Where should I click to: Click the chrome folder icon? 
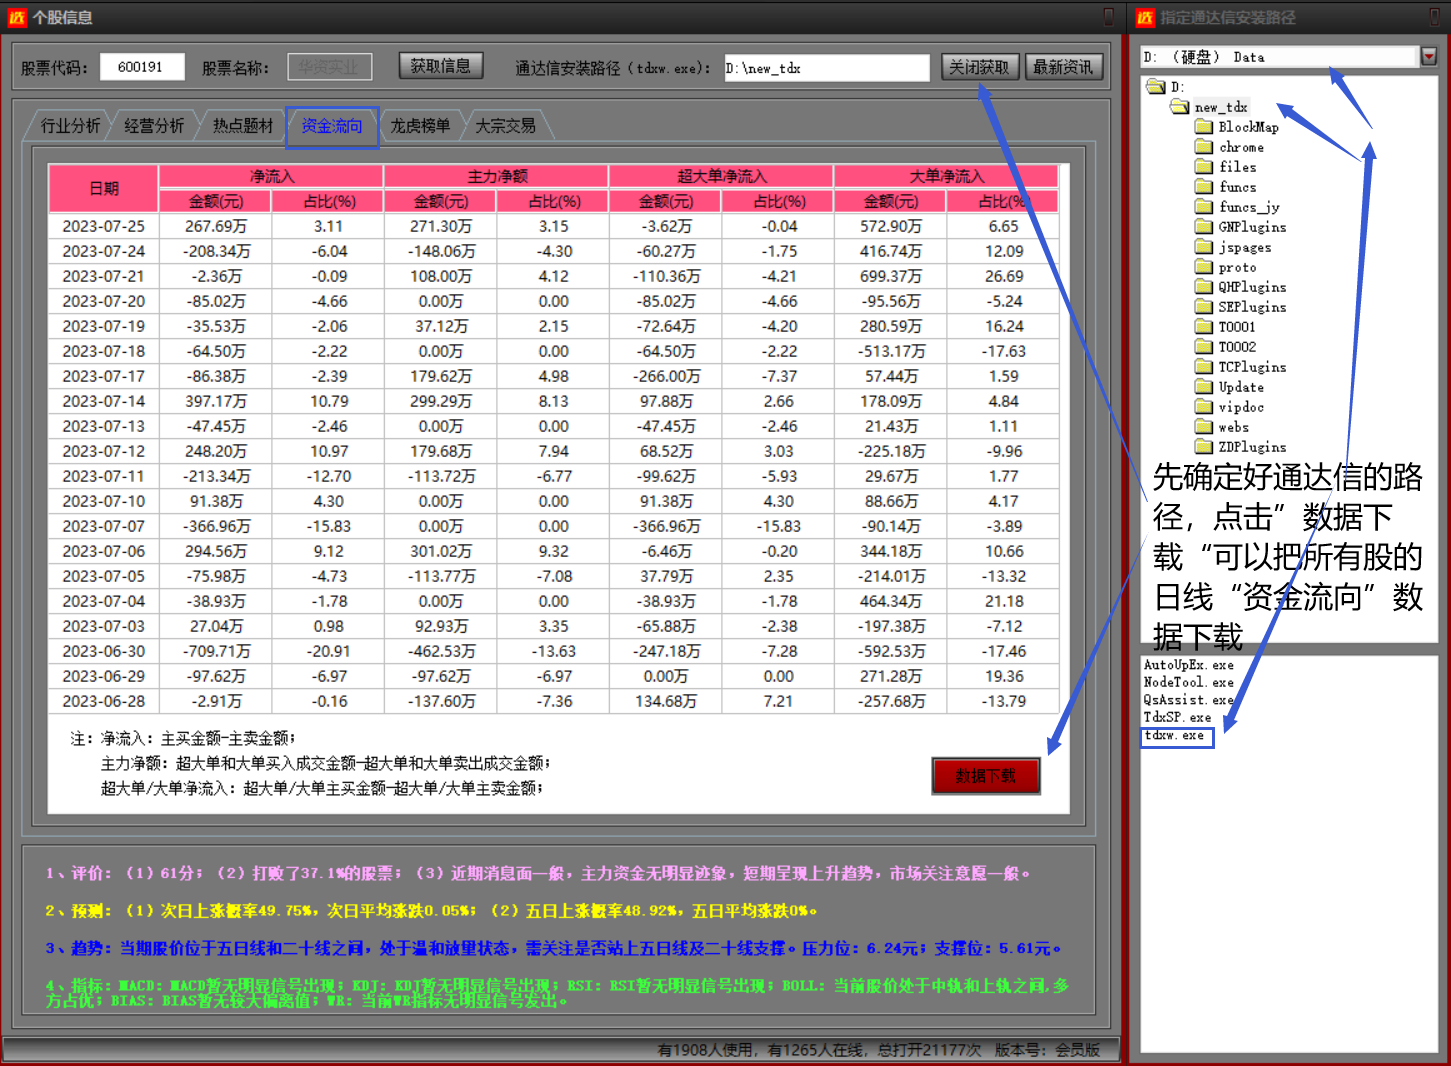click(x=1204, y=147)
